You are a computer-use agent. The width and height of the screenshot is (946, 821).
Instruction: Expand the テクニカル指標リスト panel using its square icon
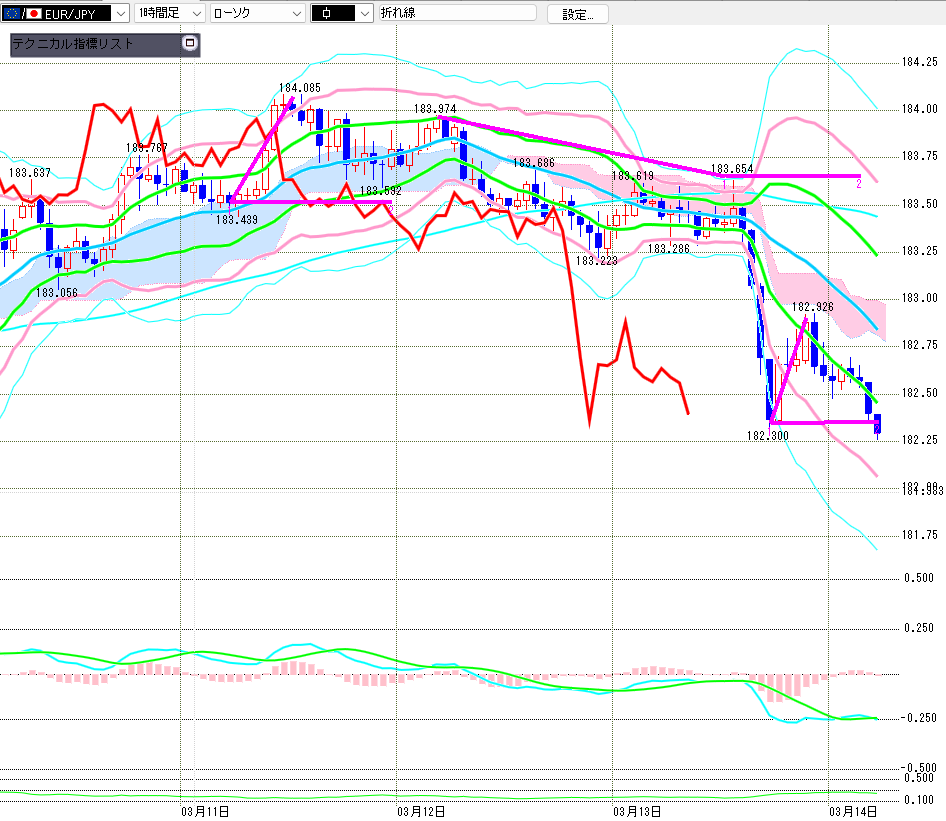tap(190, 44)
